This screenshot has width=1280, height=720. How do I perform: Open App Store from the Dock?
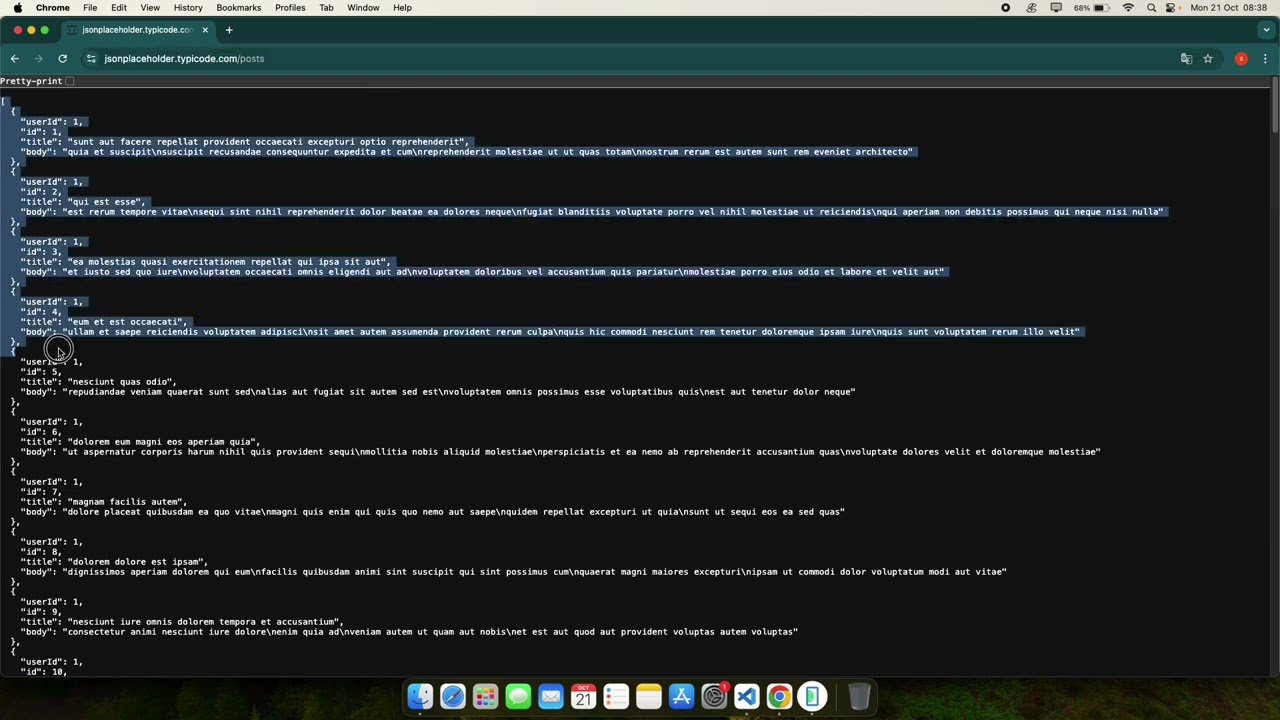[x=681, y=696]
